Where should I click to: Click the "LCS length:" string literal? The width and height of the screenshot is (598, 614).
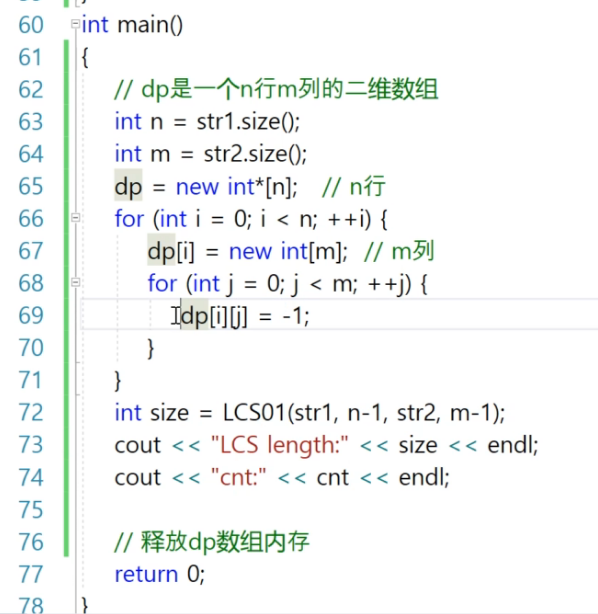280,445
